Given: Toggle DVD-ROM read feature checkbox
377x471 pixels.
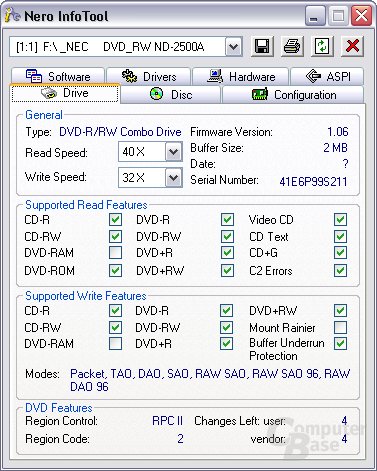Looking at the screenshot, I should pos(115,270).
